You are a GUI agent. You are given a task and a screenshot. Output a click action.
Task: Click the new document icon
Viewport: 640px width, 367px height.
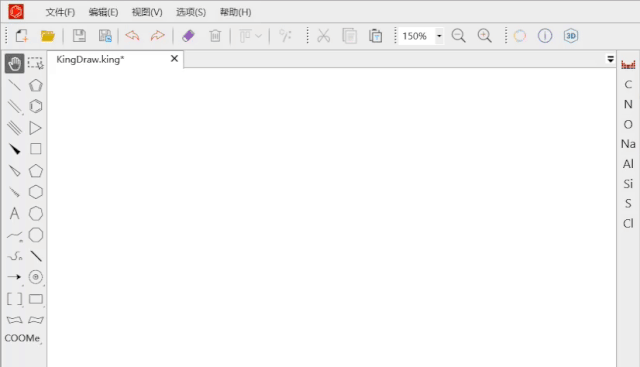pos(22,36)
